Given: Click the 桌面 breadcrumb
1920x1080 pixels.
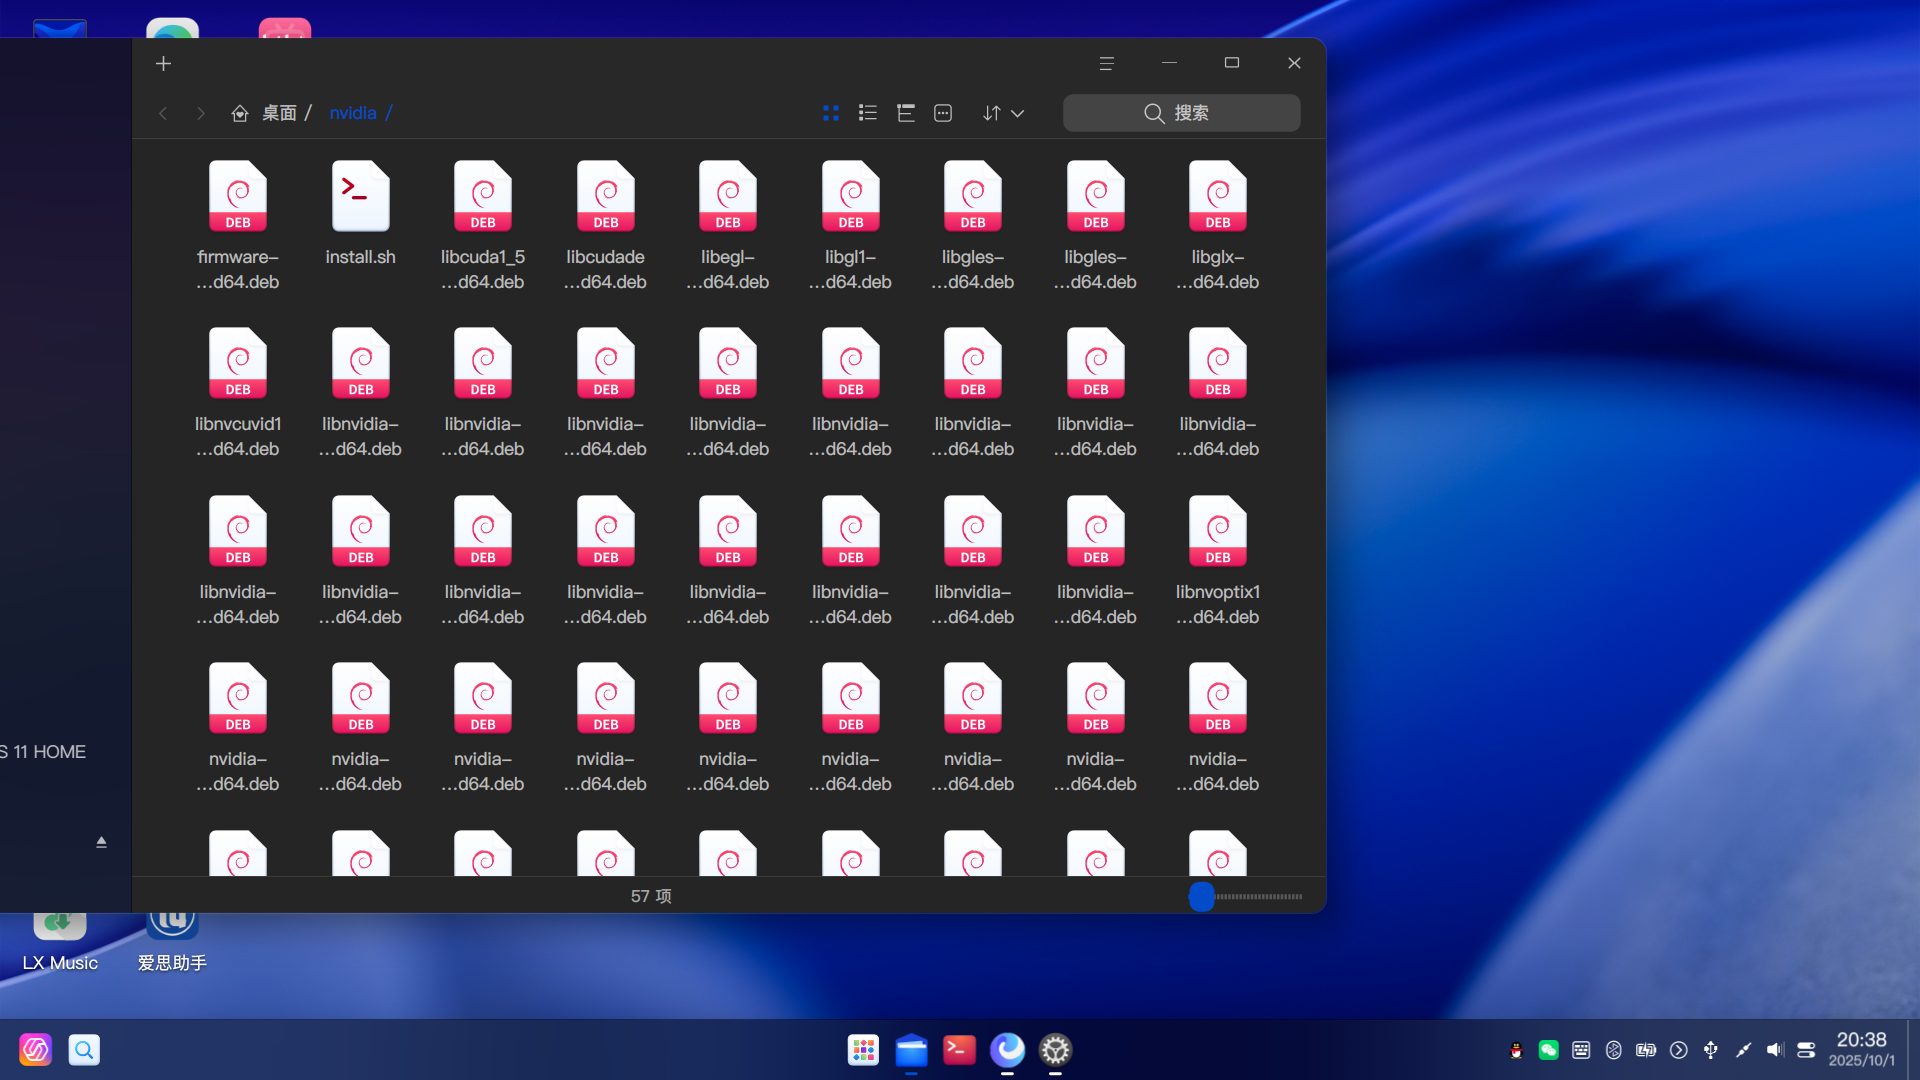Looking at the screenshot, I should (279, 113).
